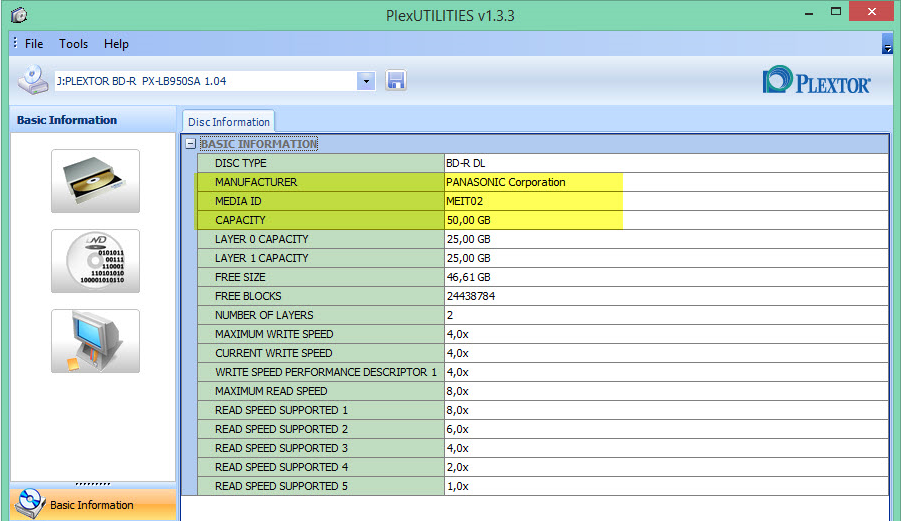Select the FREE BLOCKS row label
This screenshot has height=521, width=901.
point(248,296)
